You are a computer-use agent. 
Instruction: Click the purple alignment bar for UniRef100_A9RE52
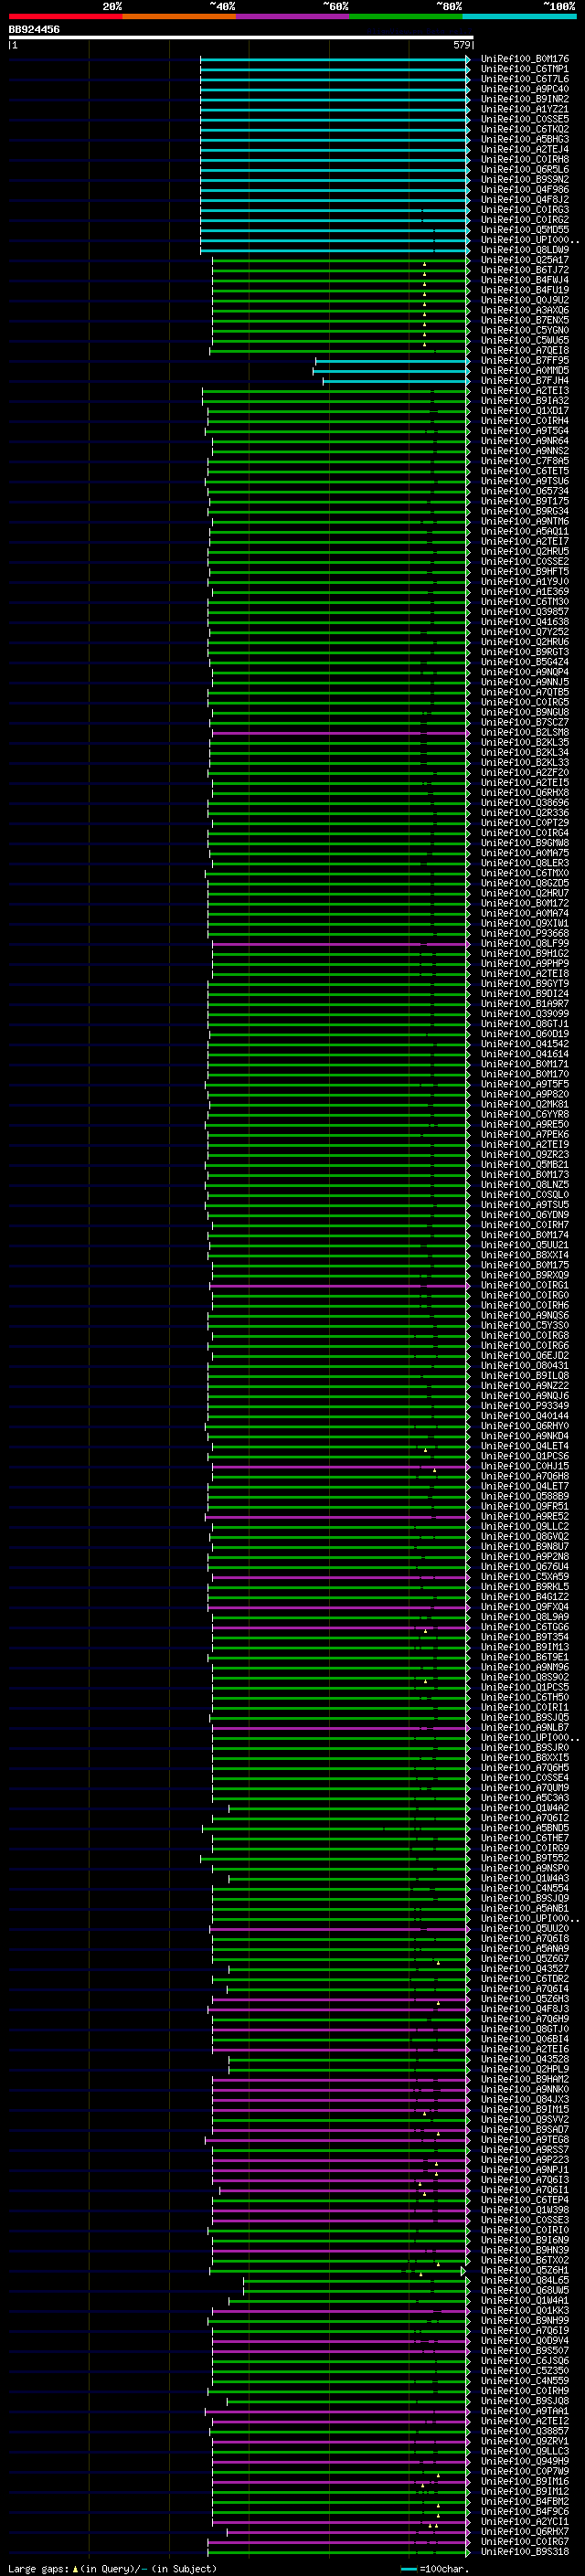[337, 1517]
